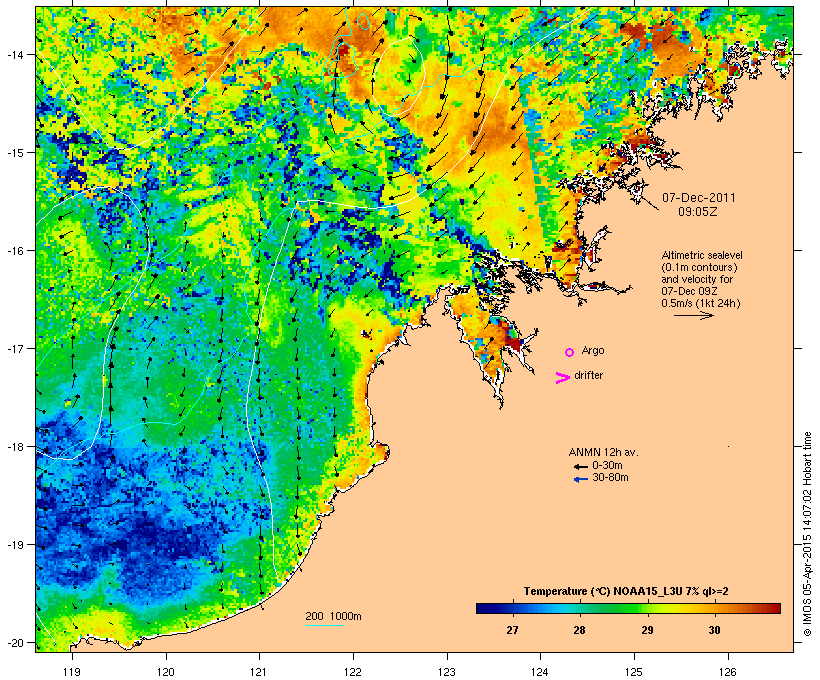Click the blue 30-80m arrow icon

tap(580, 479)
